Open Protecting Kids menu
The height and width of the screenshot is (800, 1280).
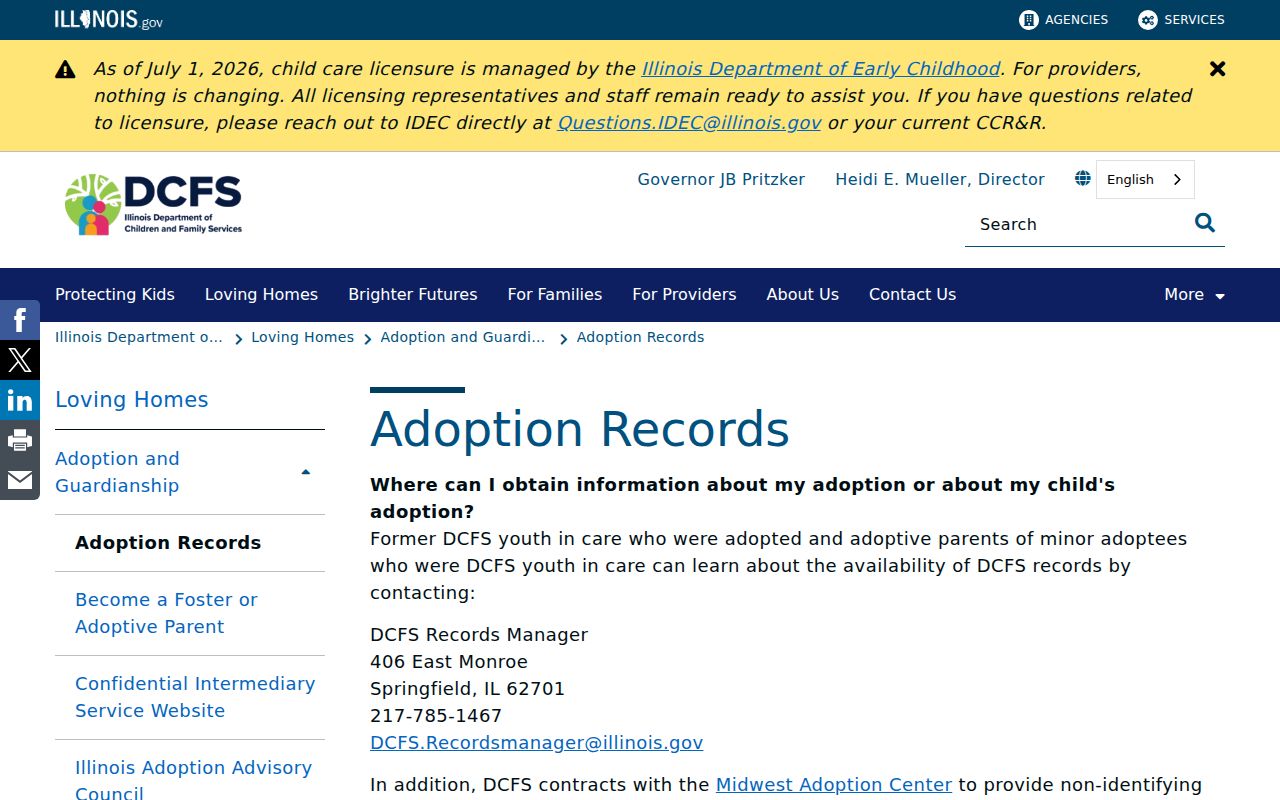click(115, 295)
